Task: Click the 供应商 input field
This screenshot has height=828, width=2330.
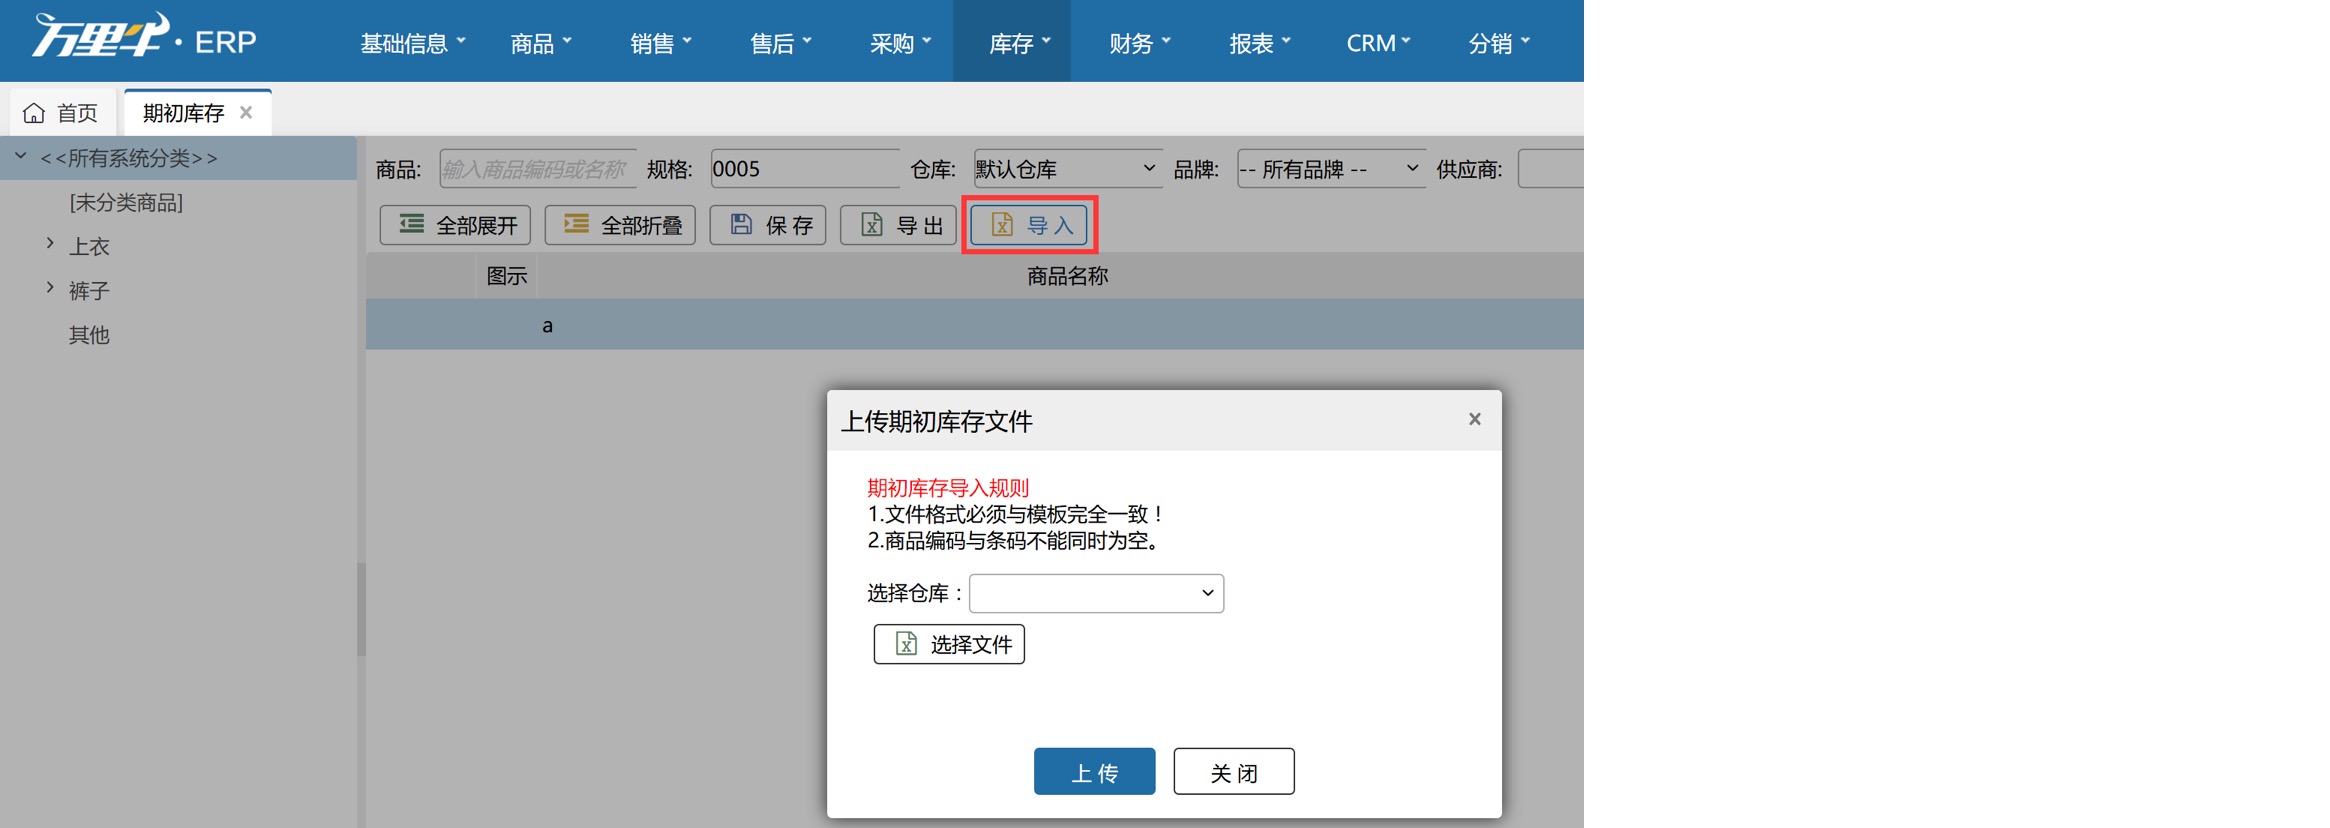Action: [x=1550, y=169]
